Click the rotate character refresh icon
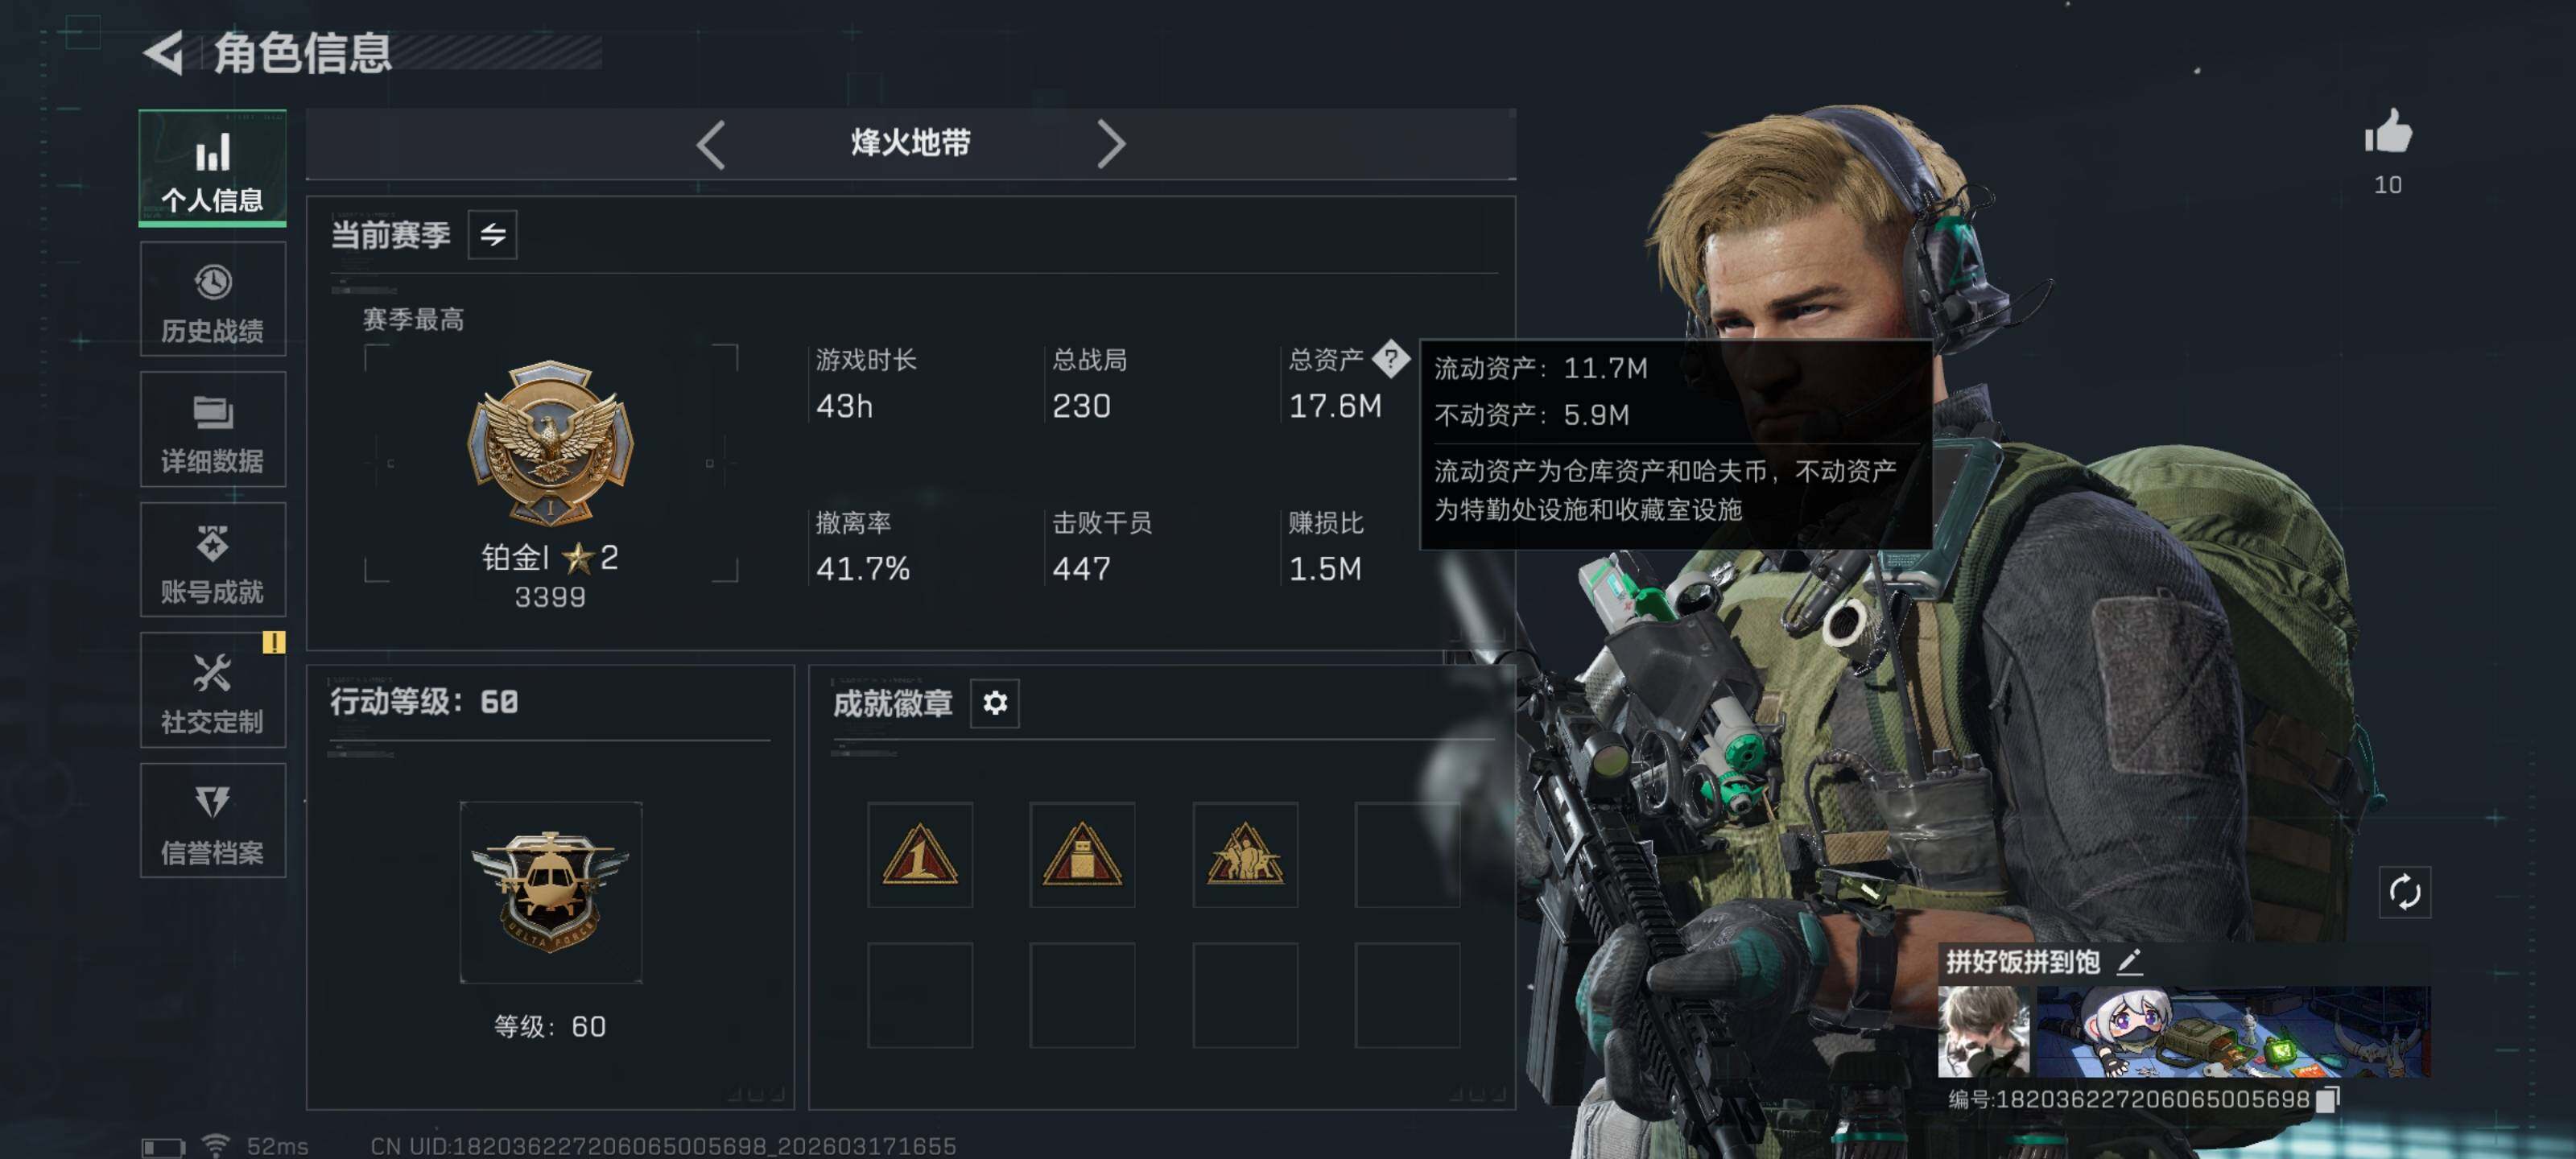This screenshot has width=2576, height=1159. point(2404,891)
